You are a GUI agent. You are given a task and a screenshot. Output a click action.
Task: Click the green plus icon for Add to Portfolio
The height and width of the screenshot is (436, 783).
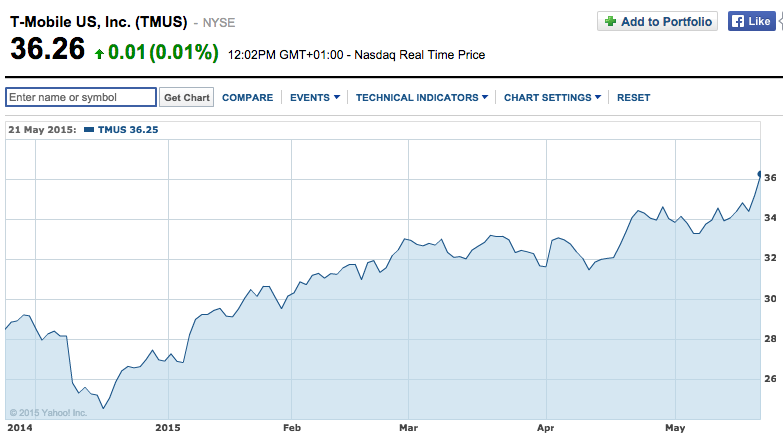coord(610,21)
